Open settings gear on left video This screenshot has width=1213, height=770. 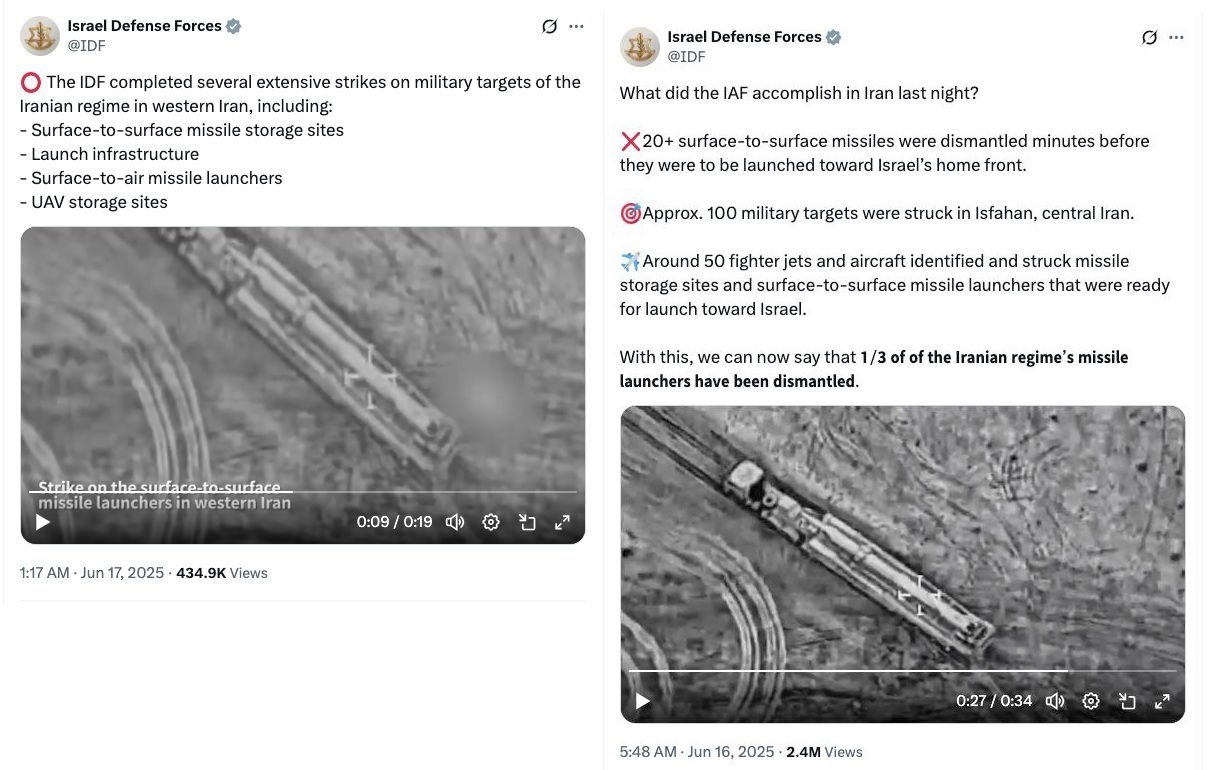(491, 522)
